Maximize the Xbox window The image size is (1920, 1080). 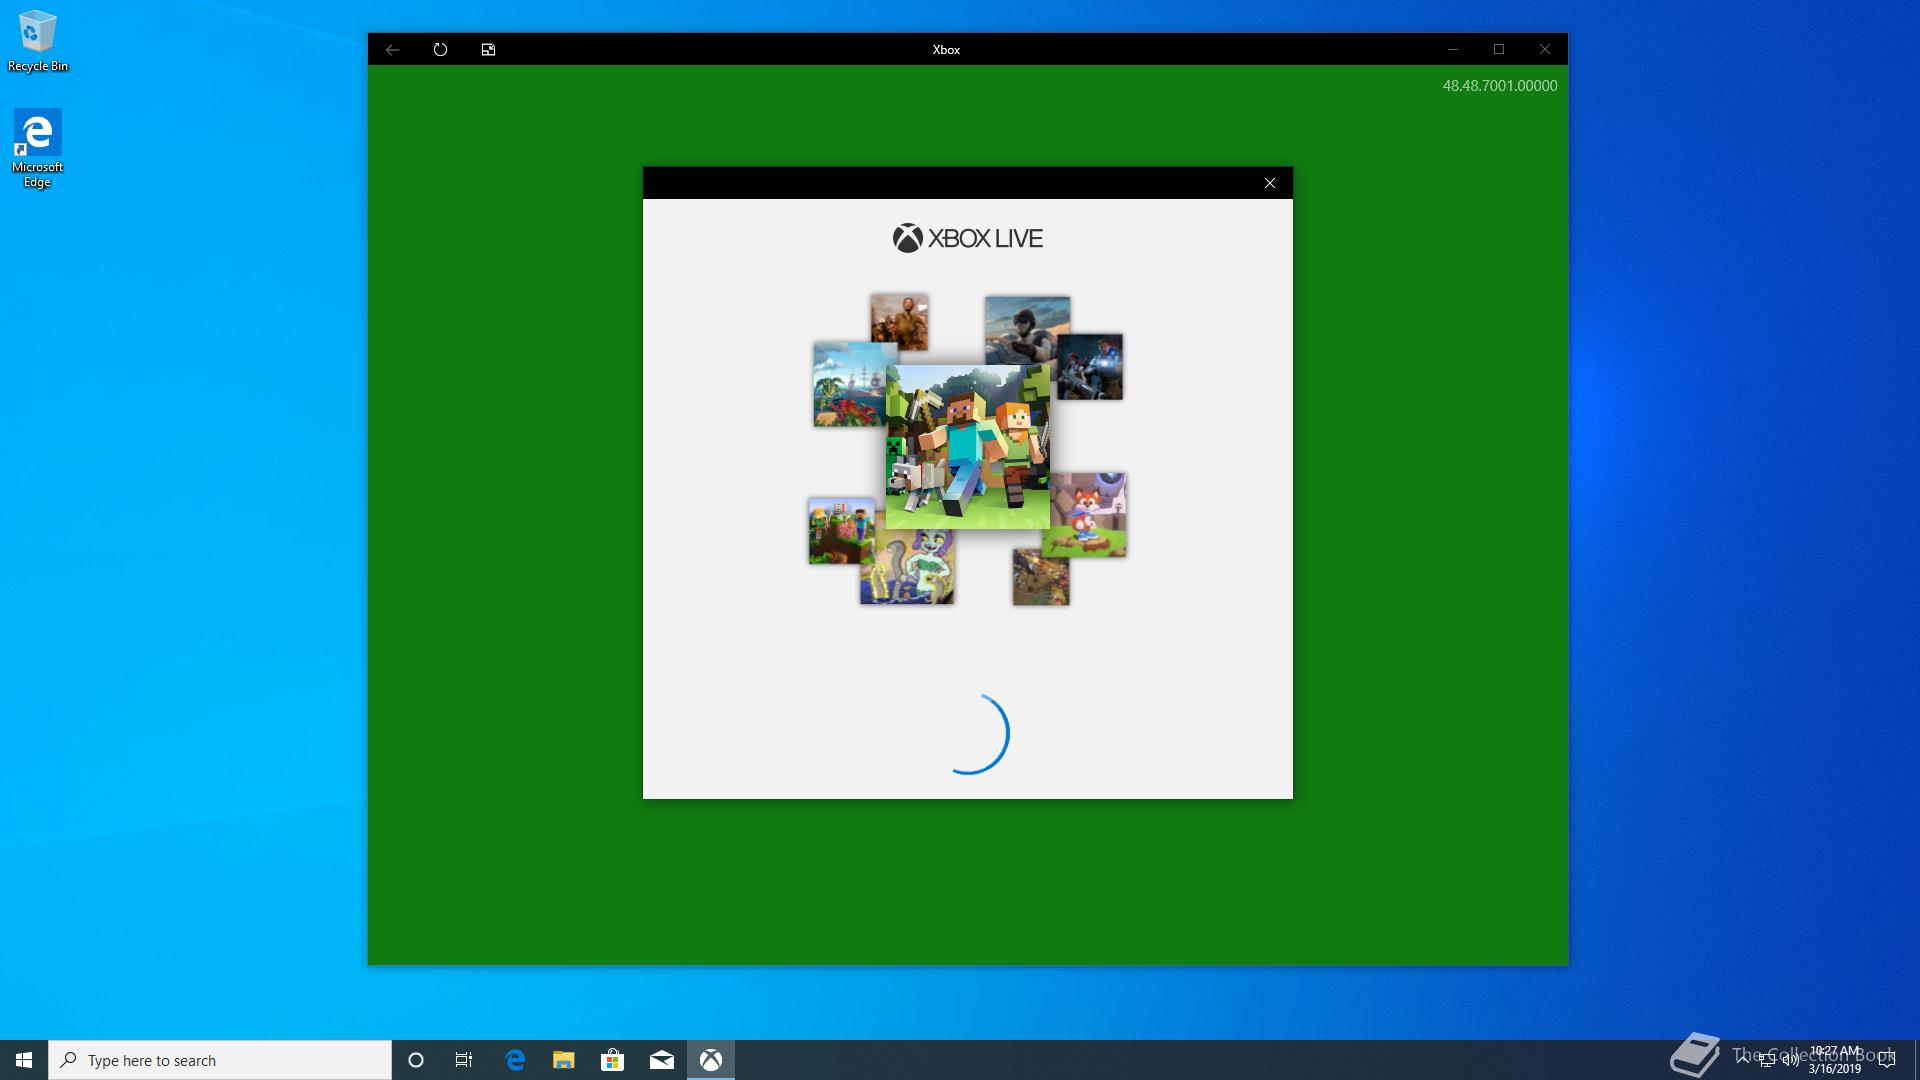point(1498,49)
